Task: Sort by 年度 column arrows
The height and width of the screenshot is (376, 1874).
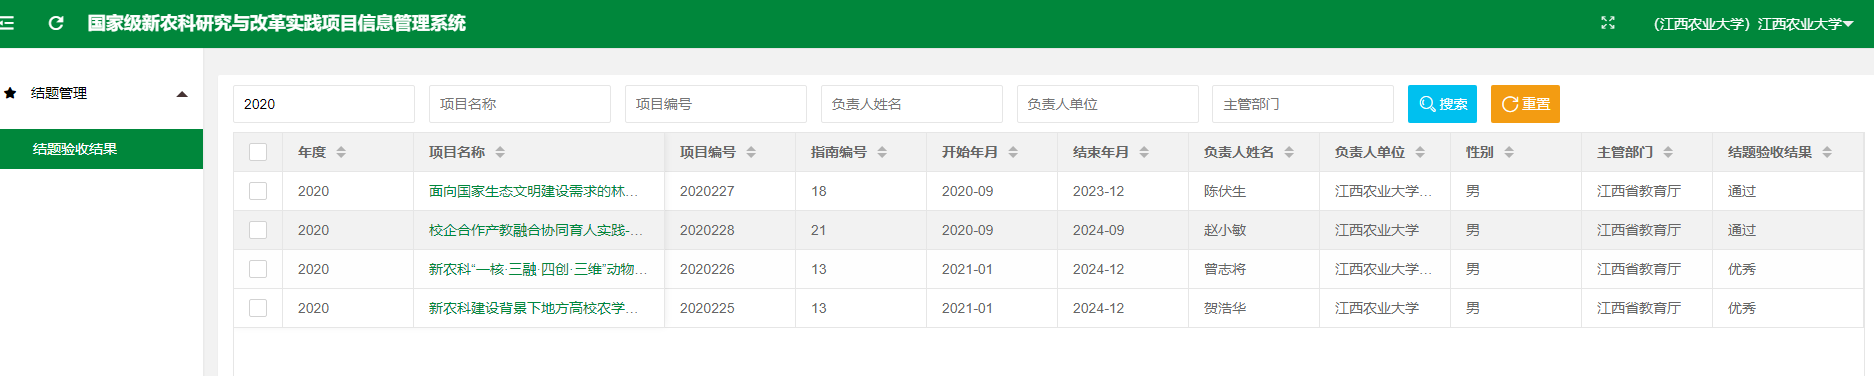Action: [341, 152]
